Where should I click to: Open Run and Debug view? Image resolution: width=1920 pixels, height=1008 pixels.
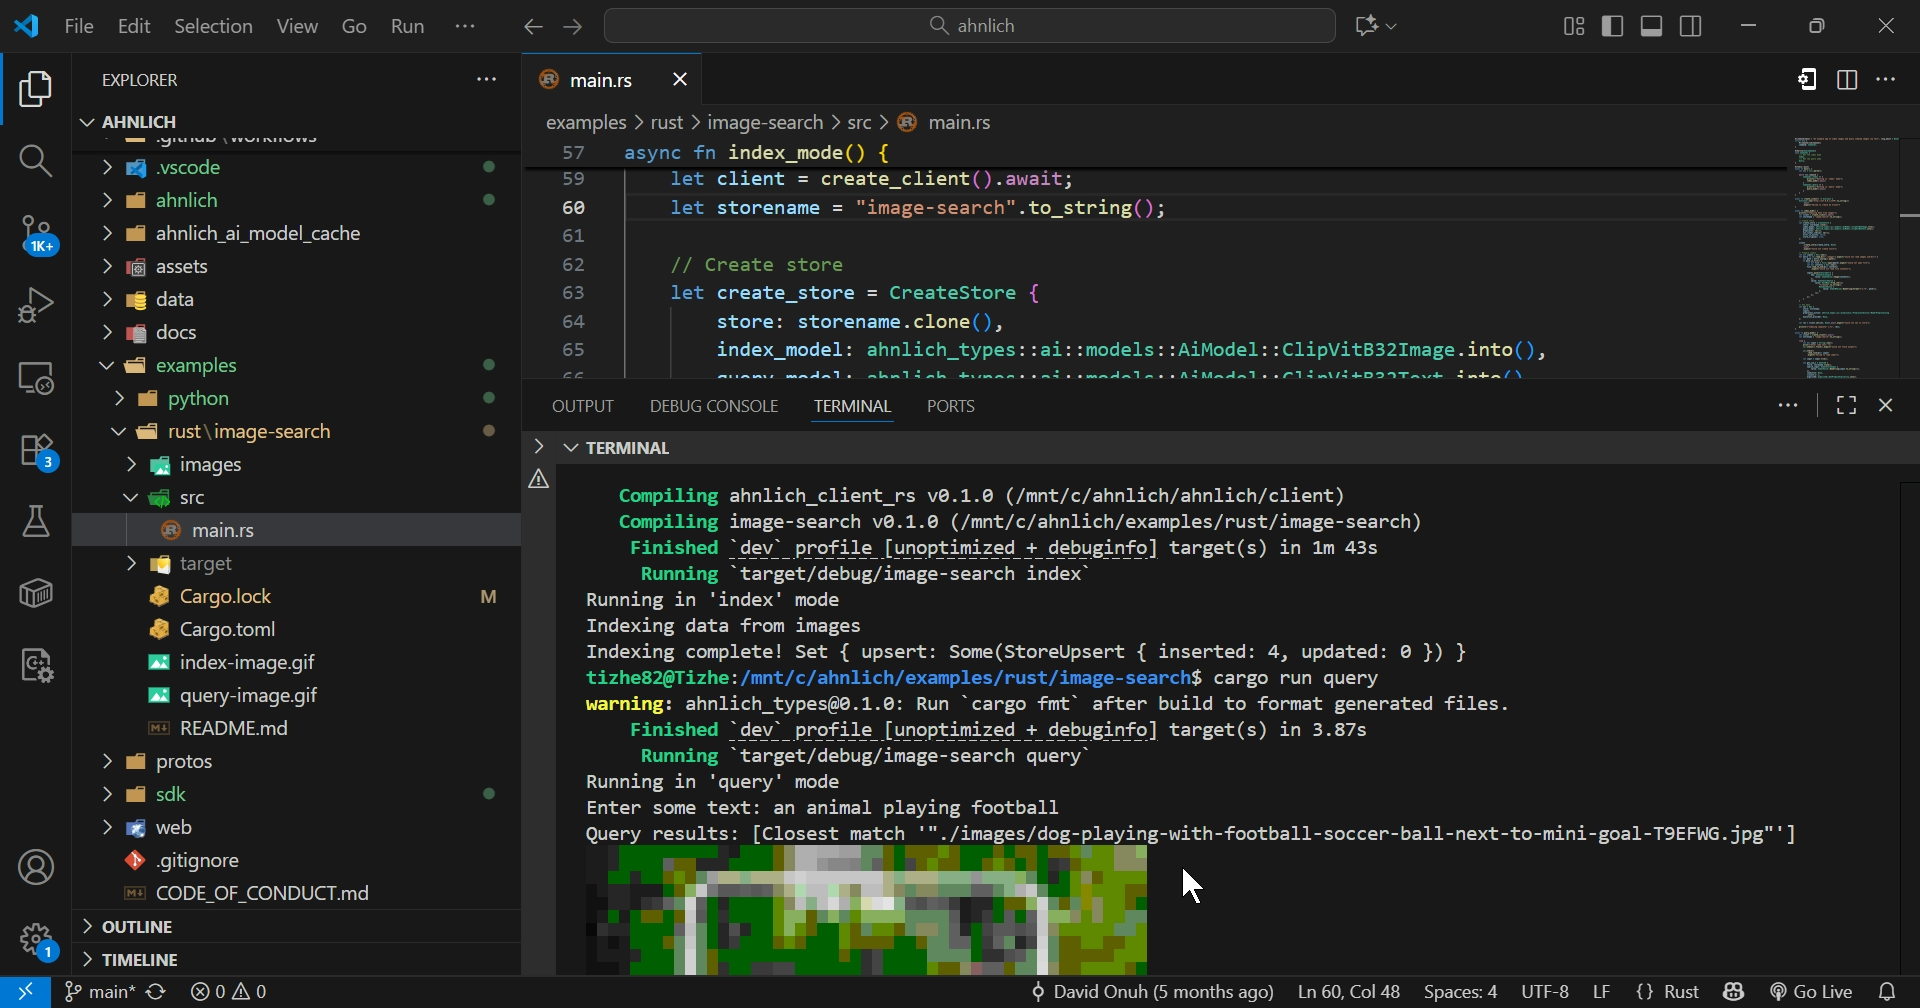click(36, 306)
